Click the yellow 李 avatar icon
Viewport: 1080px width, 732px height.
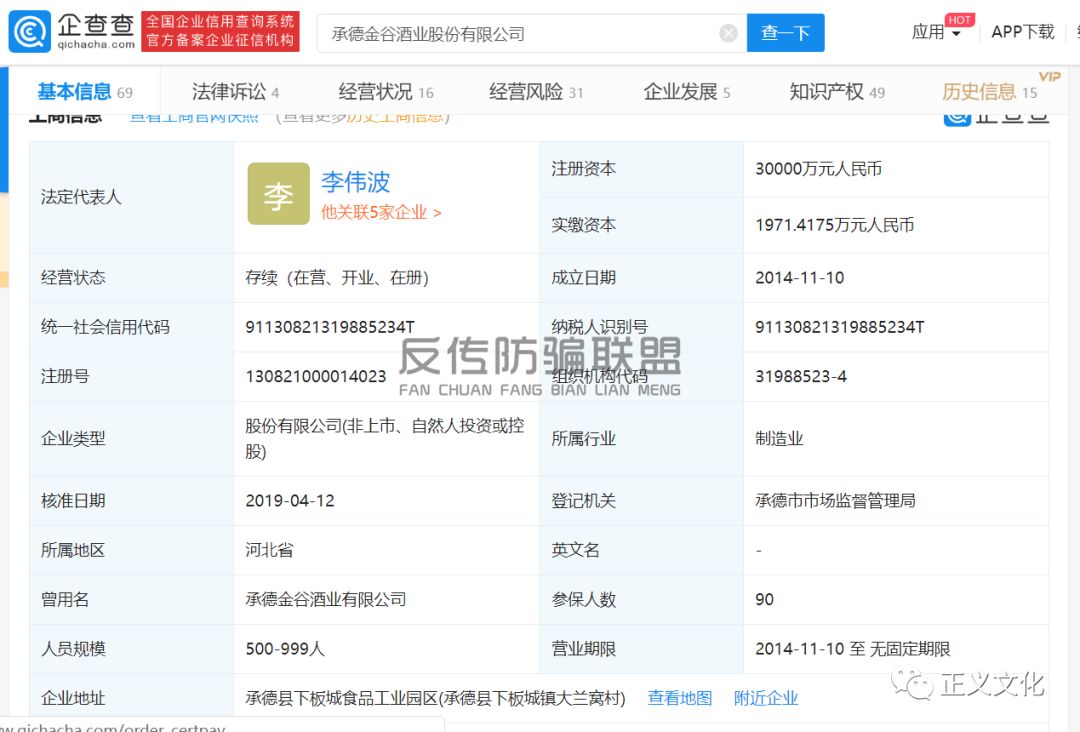[277, 193]
